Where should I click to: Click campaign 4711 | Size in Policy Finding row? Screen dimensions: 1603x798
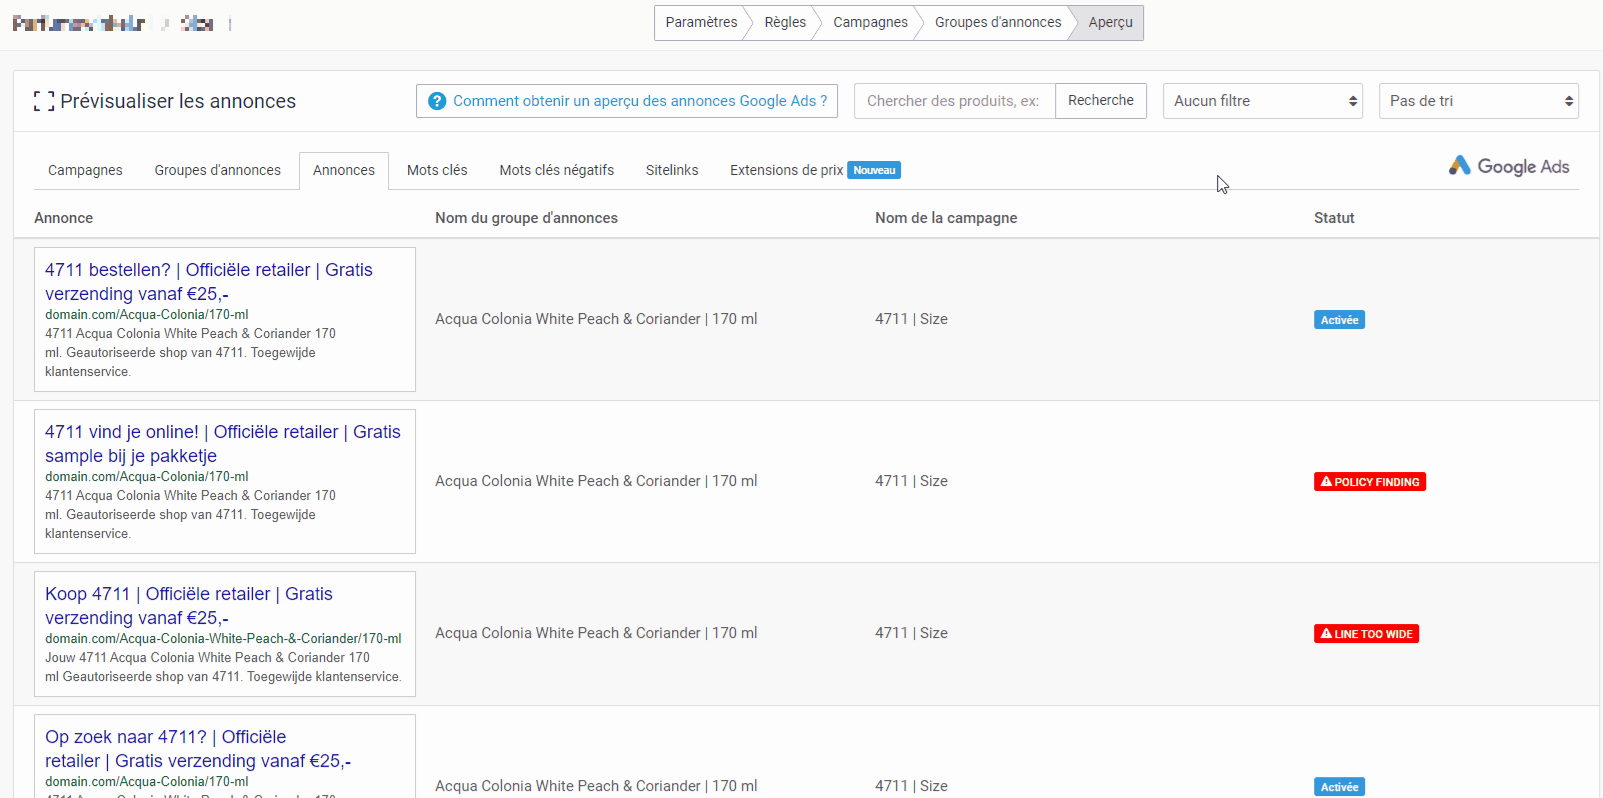coord(911,481)
